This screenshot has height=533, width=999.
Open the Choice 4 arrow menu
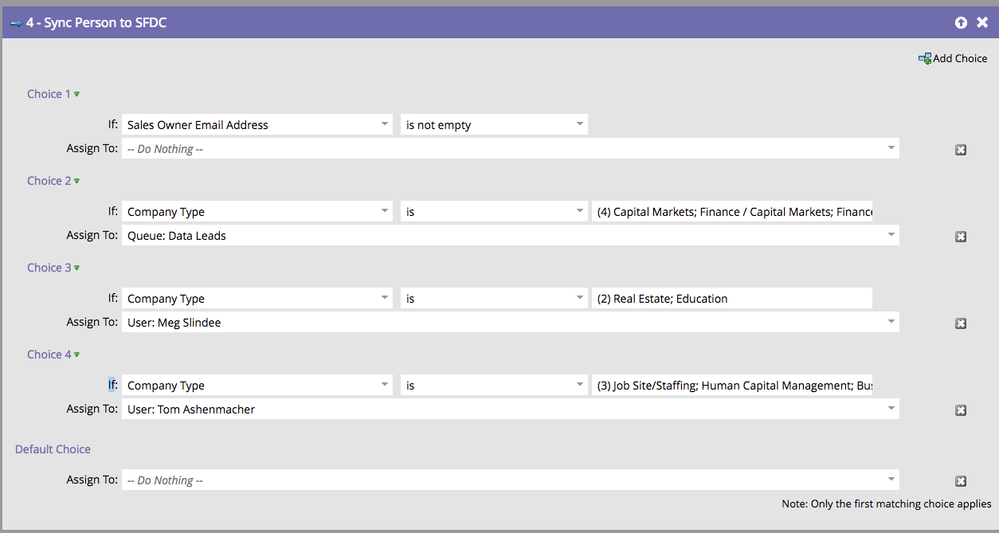(x=77, y=355)
